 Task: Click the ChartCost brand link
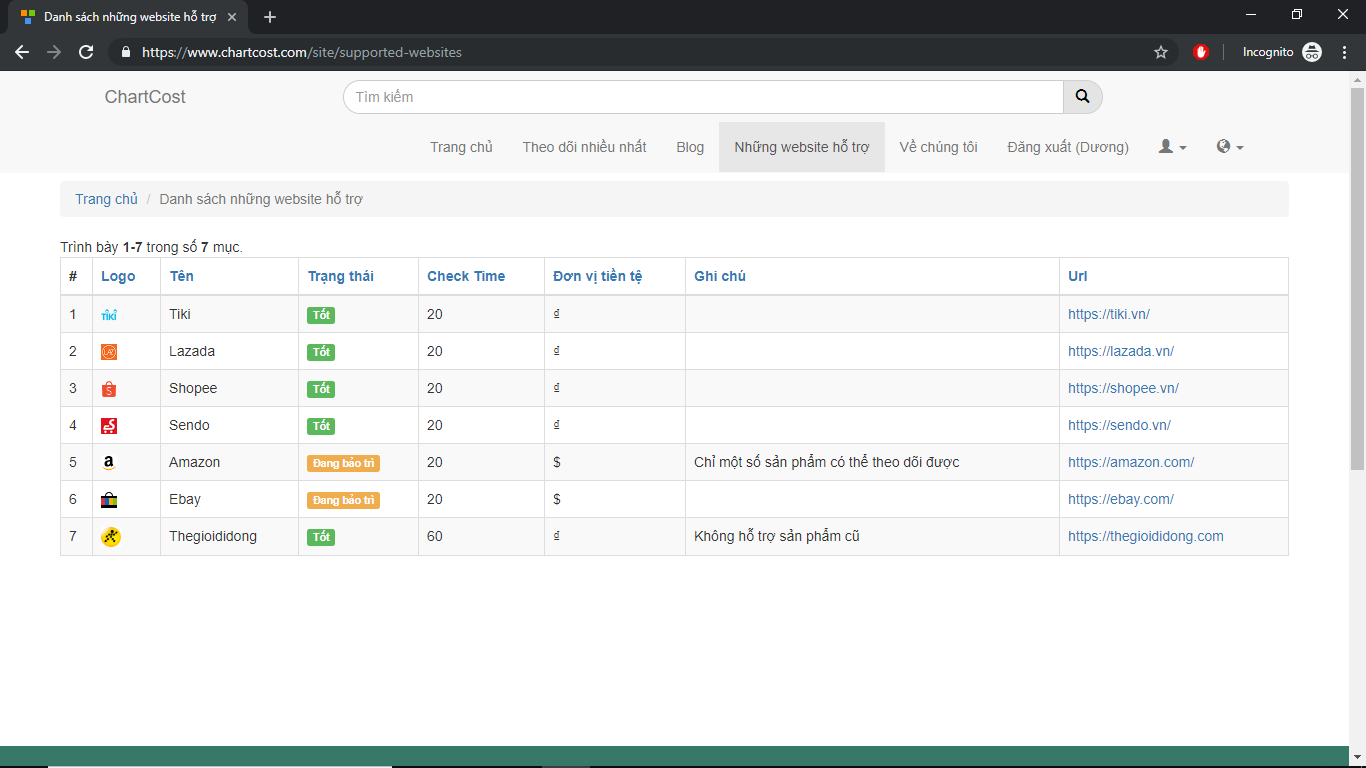[145, 97]
